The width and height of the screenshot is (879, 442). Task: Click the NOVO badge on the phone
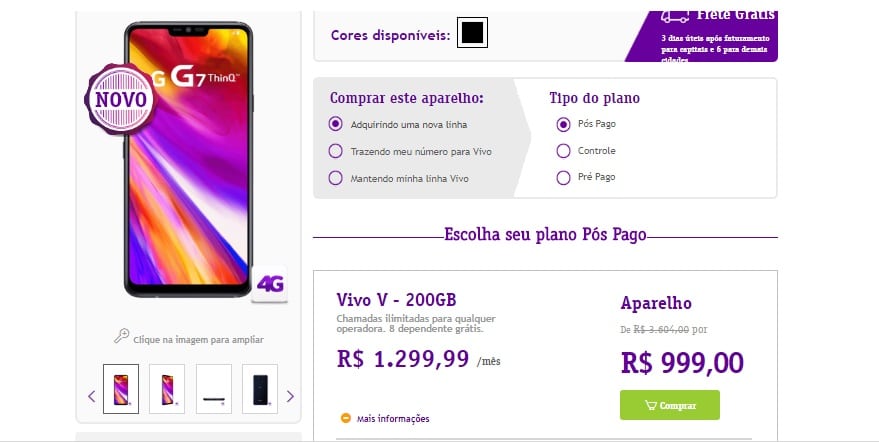click(121, 99)
